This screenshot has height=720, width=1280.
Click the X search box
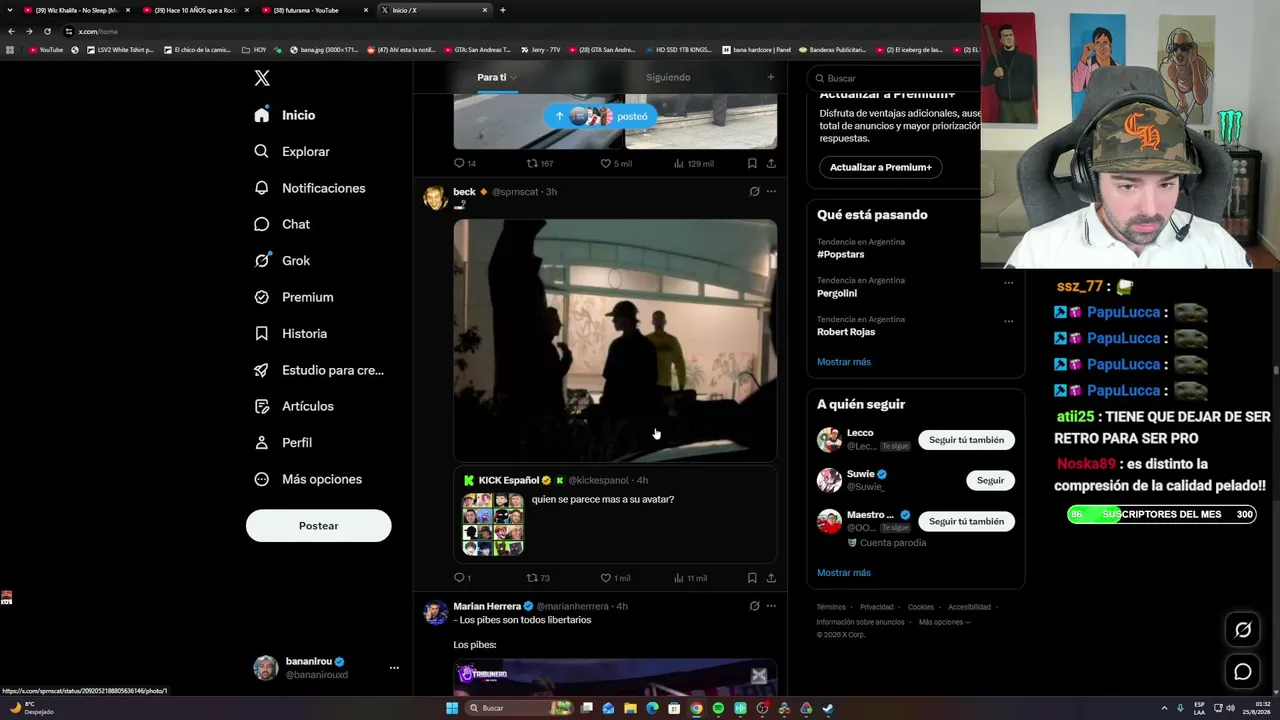pyautogui.click(x=895, y=78)
